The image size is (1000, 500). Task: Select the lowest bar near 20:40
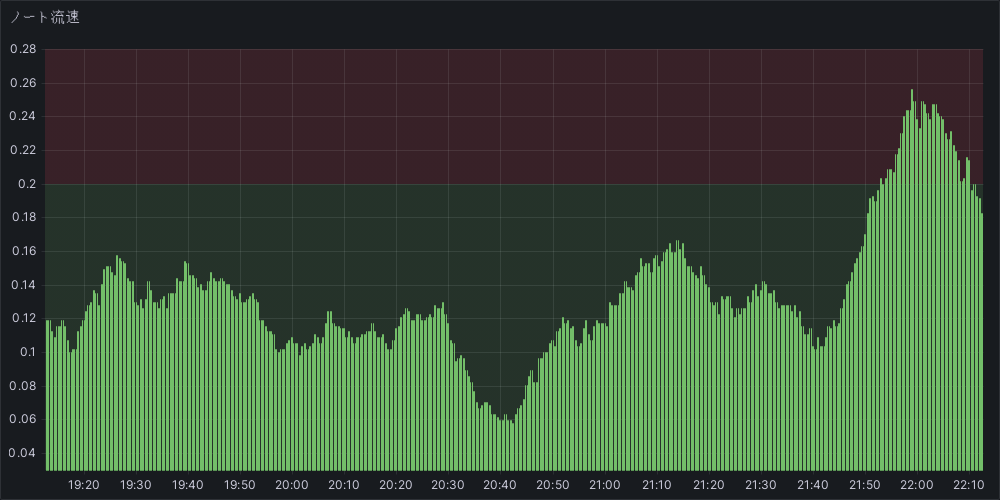click(512, 446)
